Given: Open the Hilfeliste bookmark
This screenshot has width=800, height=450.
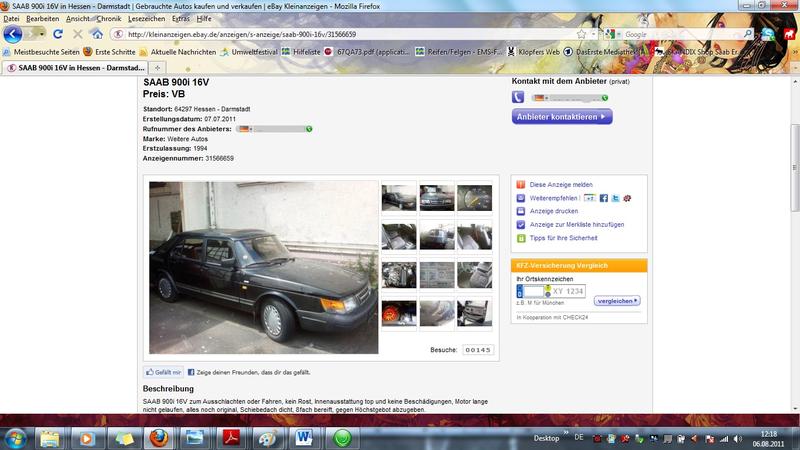Looking at the screenshot, I should click(301, 52).
